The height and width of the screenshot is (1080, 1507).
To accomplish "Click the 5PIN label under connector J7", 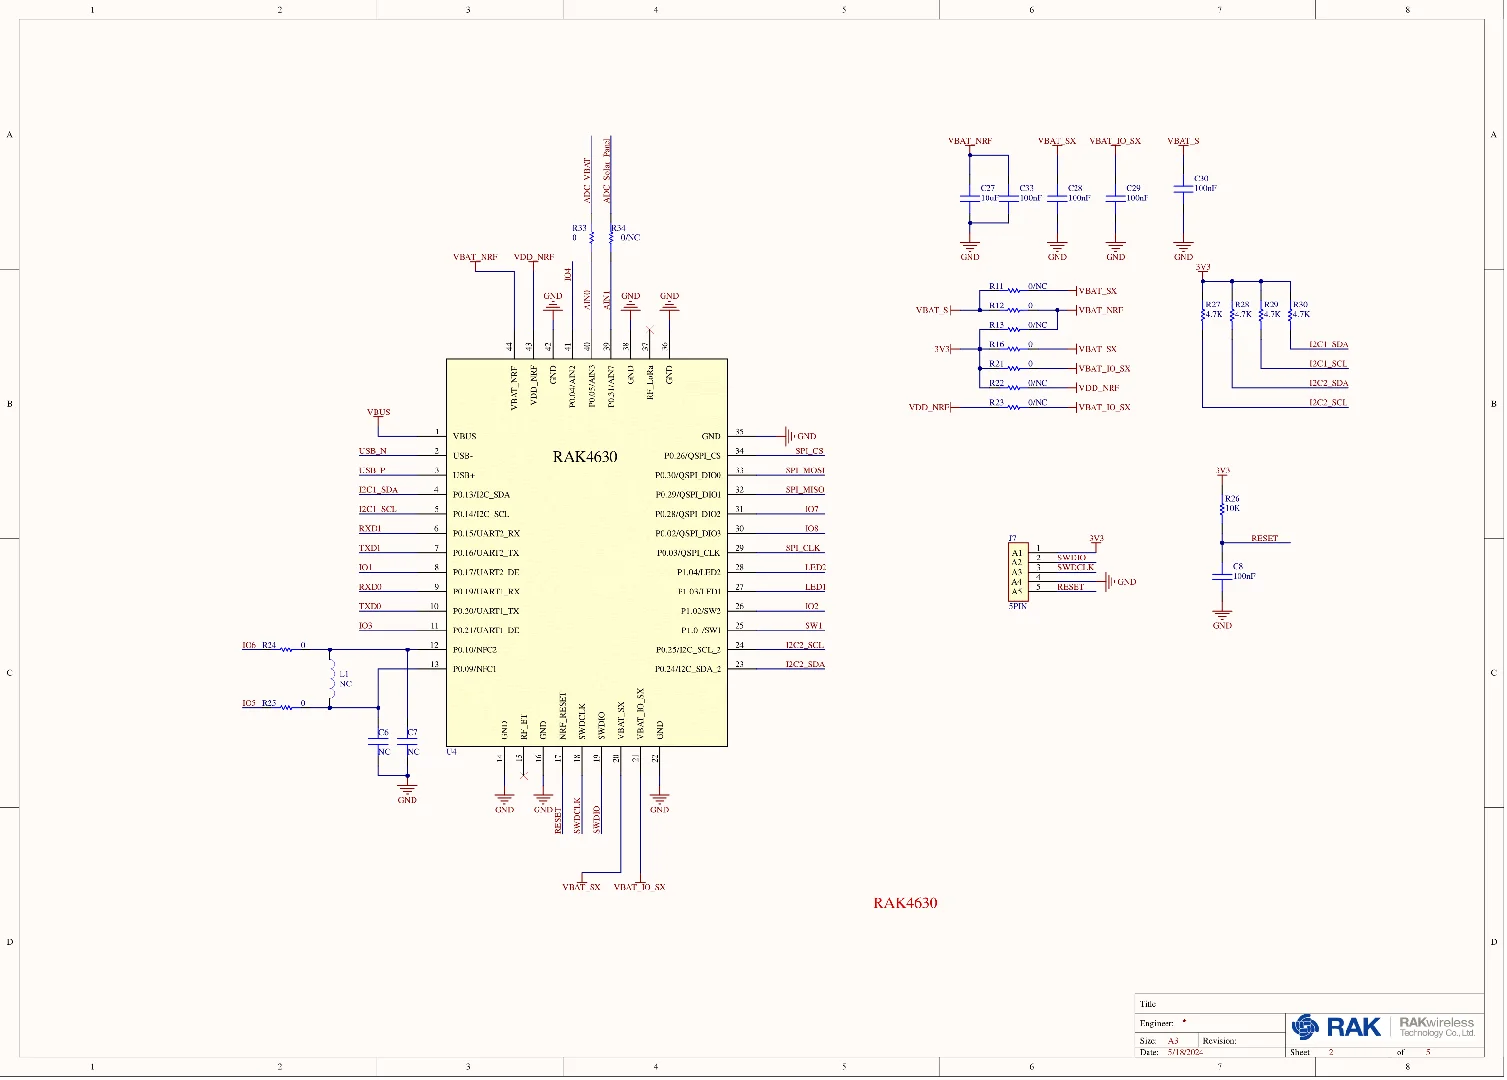I will coord(1017,606).
